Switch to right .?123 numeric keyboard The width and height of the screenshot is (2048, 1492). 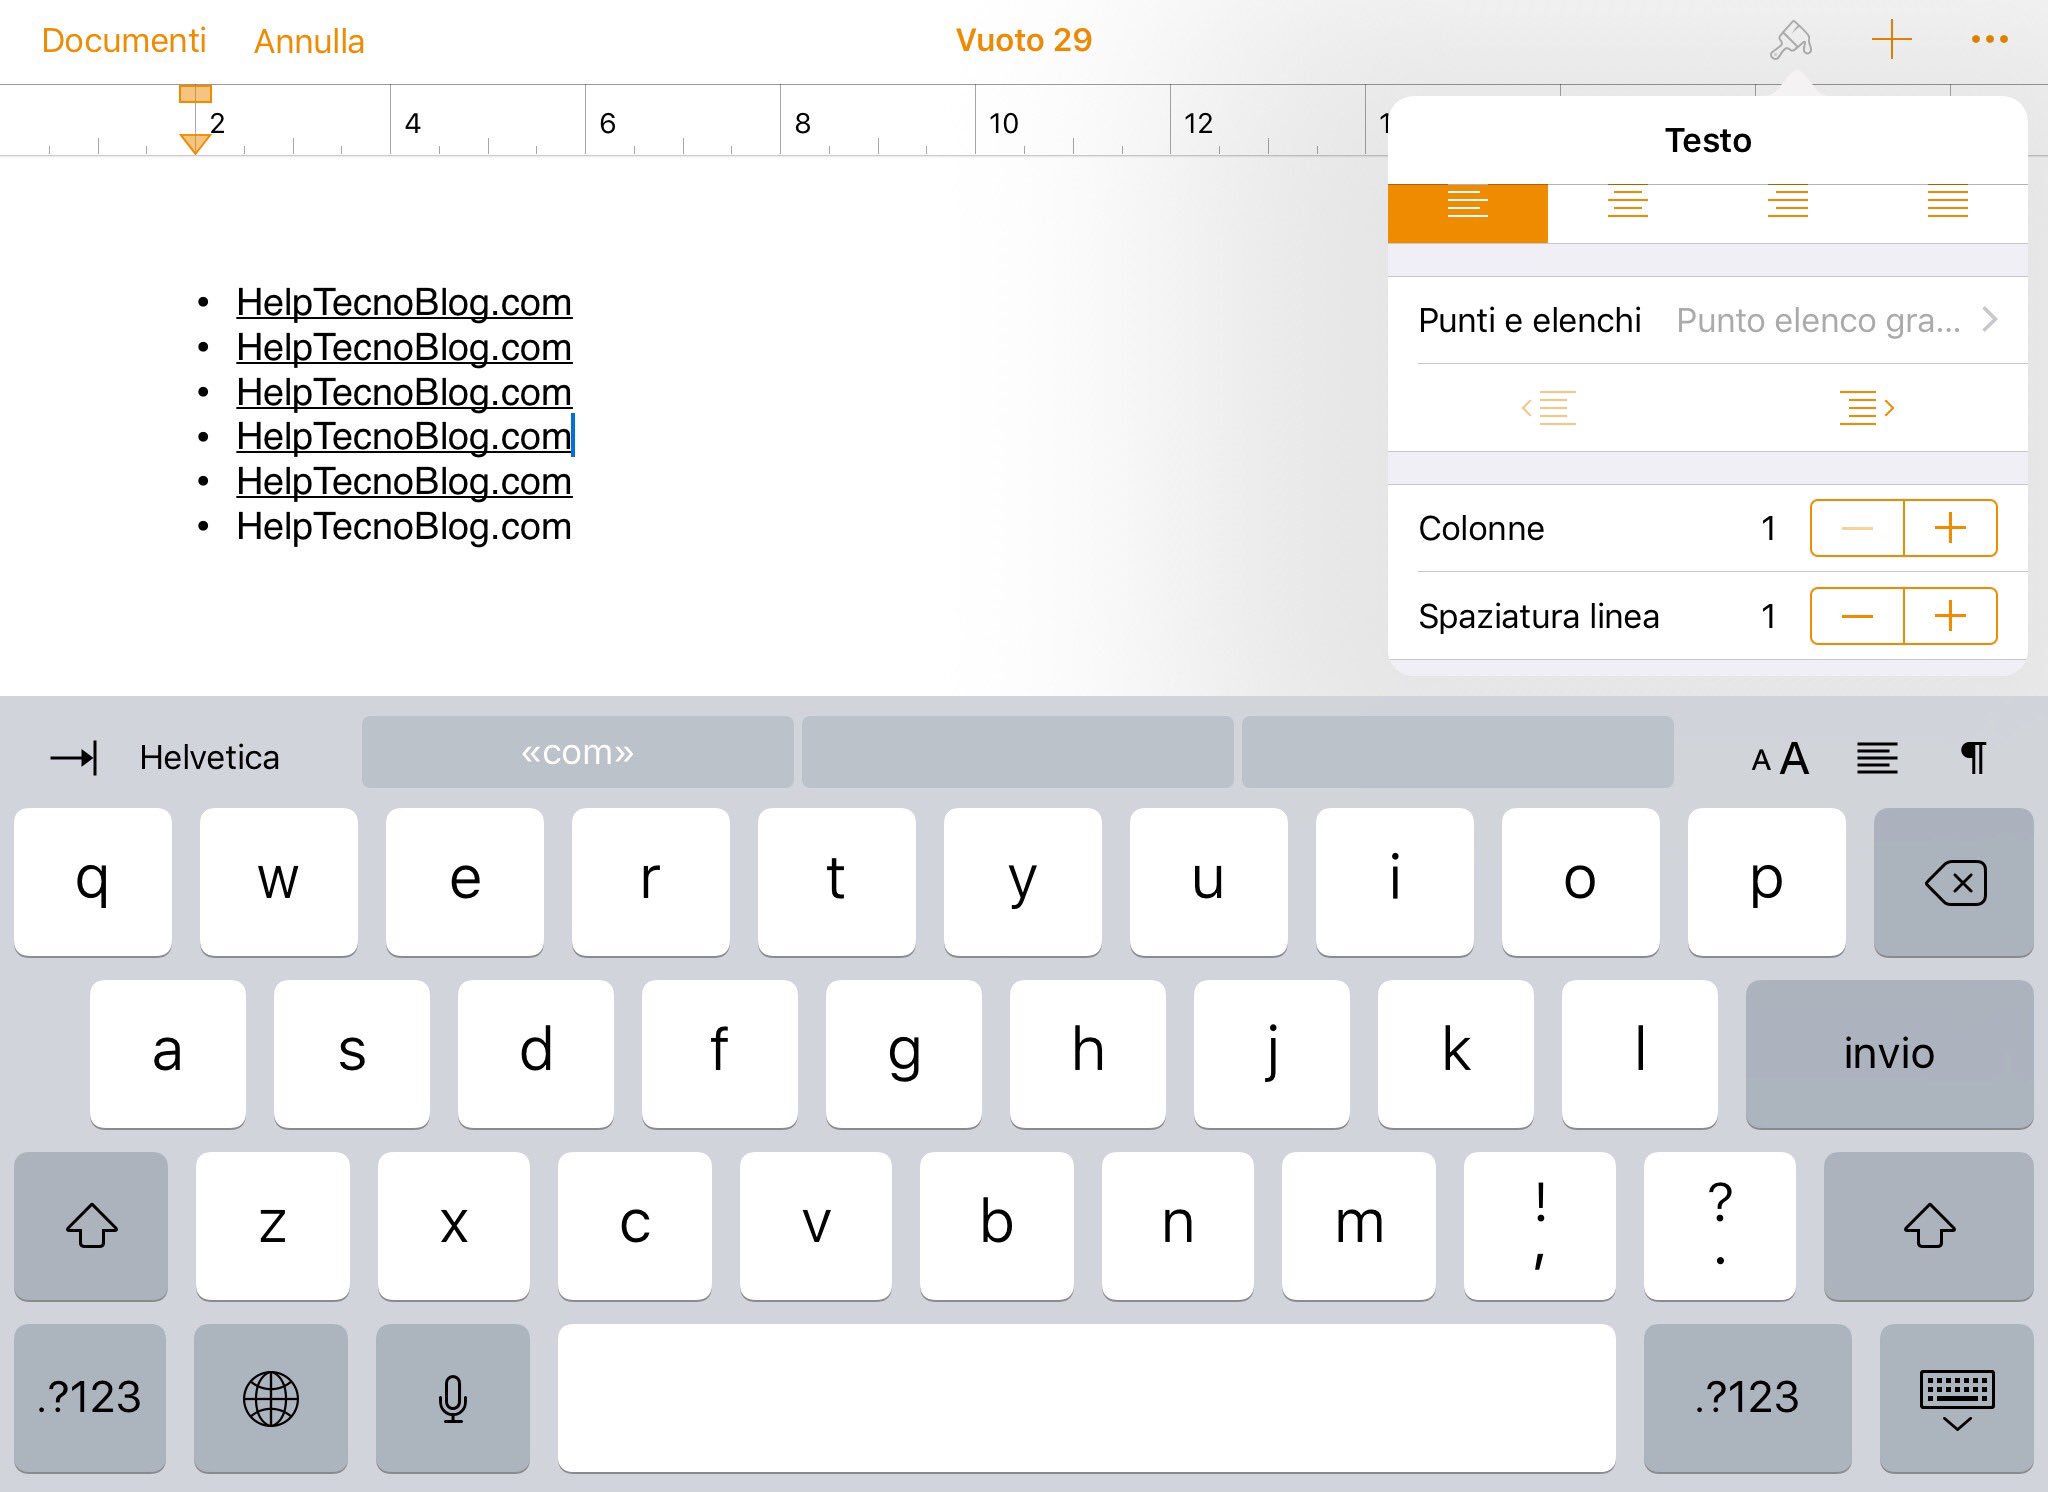point(1747,1398)
